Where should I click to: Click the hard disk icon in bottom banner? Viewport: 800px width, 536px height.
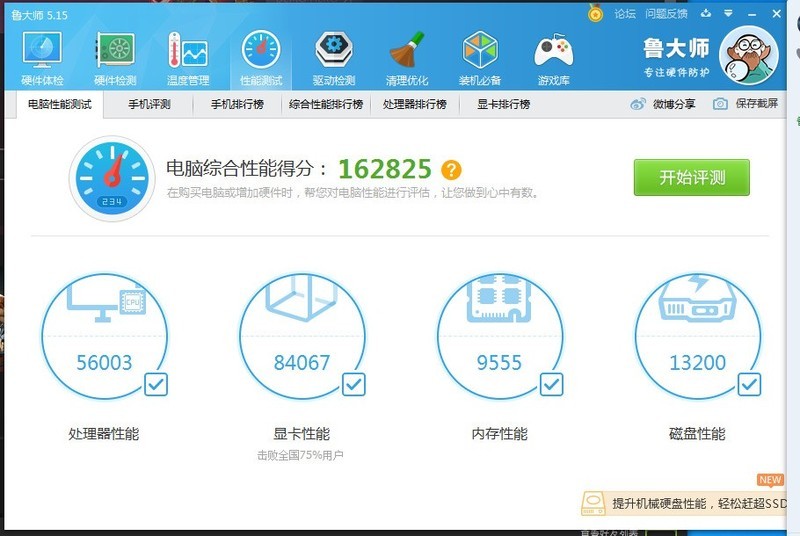tap(593, 504)
